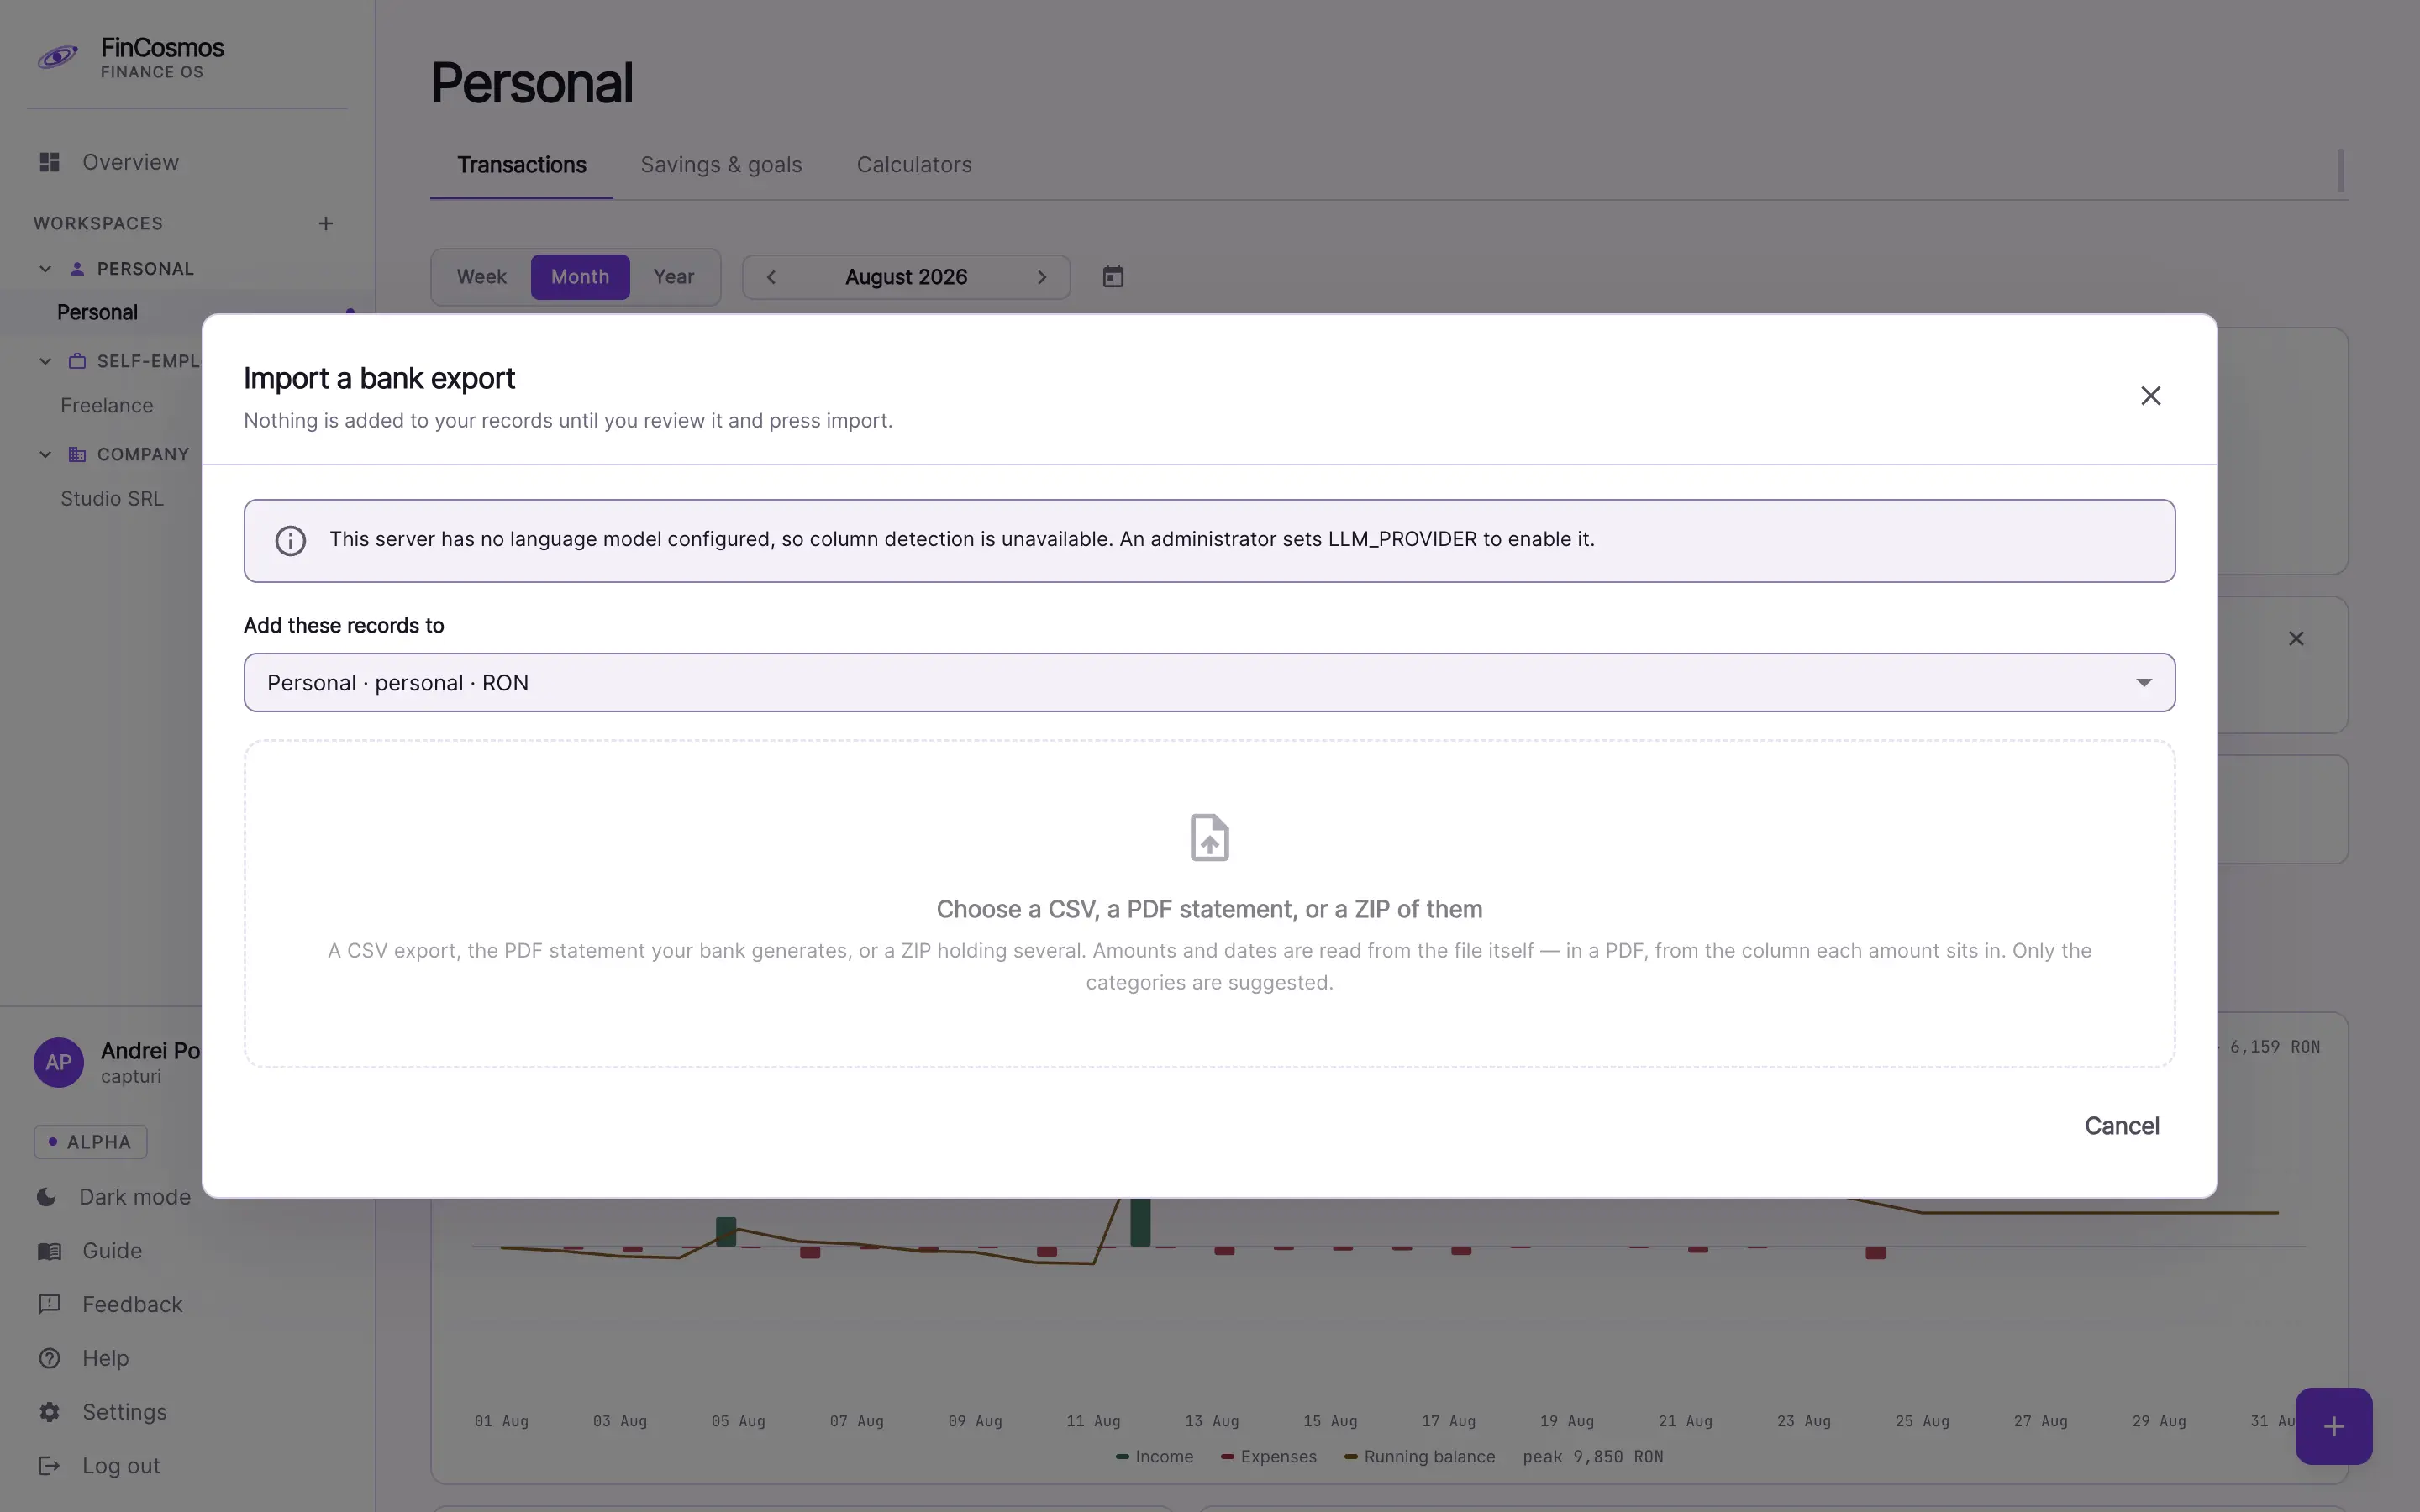Click the company building icon
Image resolution: width=2420 pixels, height=1512 pixels.
click(77, 454)
